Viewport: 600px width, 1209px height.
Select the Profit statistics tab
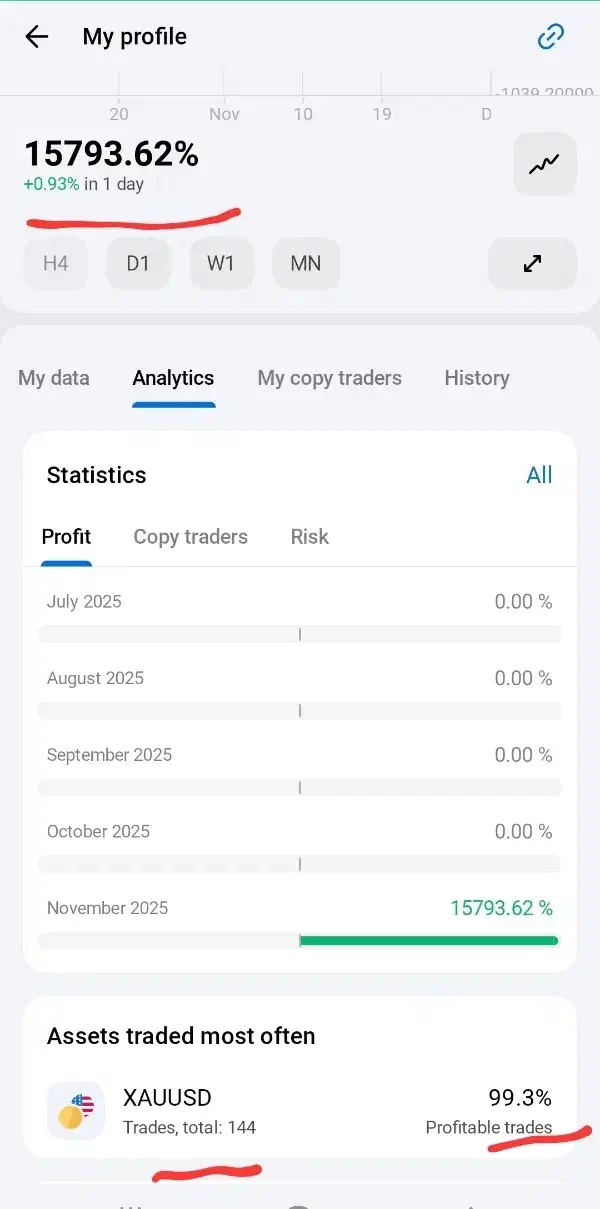coord(66,537)
